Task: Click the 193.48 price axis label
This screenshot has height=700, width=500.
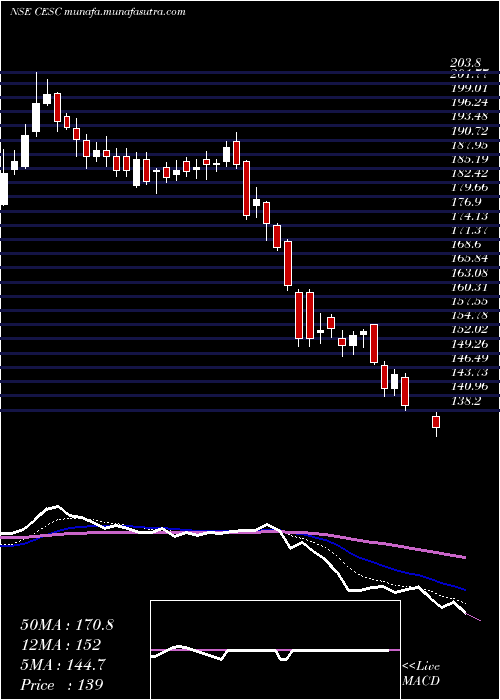Action: click(x=469, y=117)
